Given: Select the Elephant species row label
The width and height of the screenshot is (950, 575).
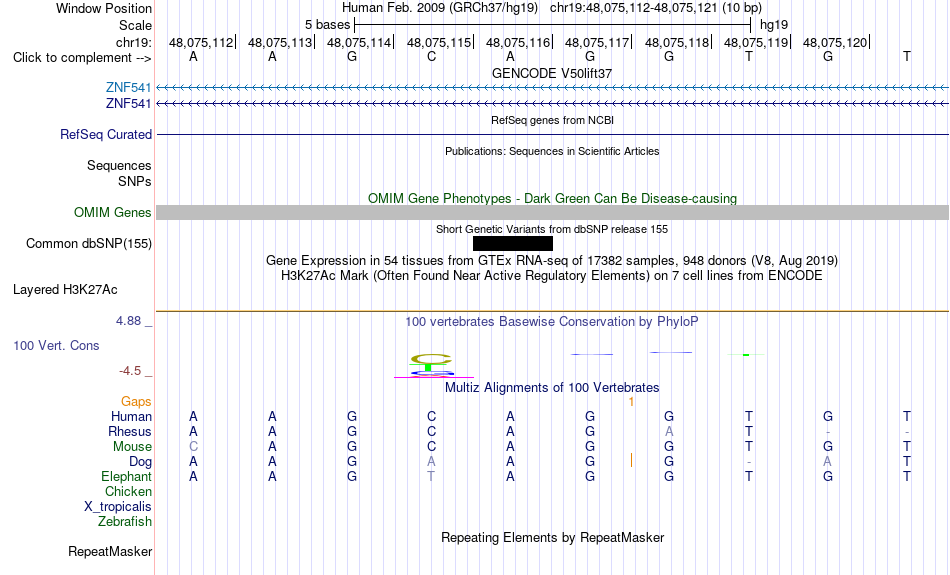Looking at the screenshot, I should click(x=127, y=476).
